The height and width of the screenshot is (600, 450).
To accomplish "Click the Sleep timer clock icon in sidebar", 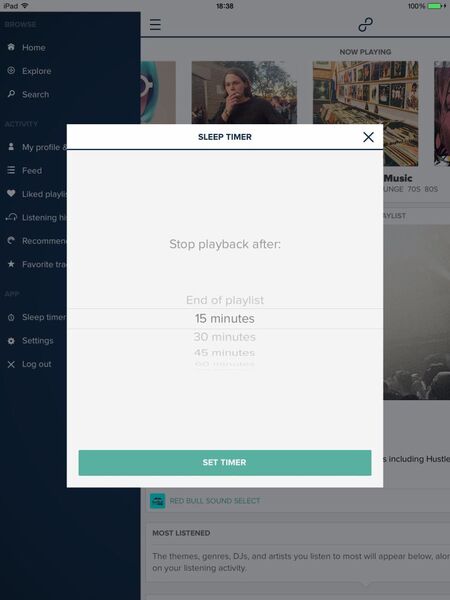I will click(11, 317).
